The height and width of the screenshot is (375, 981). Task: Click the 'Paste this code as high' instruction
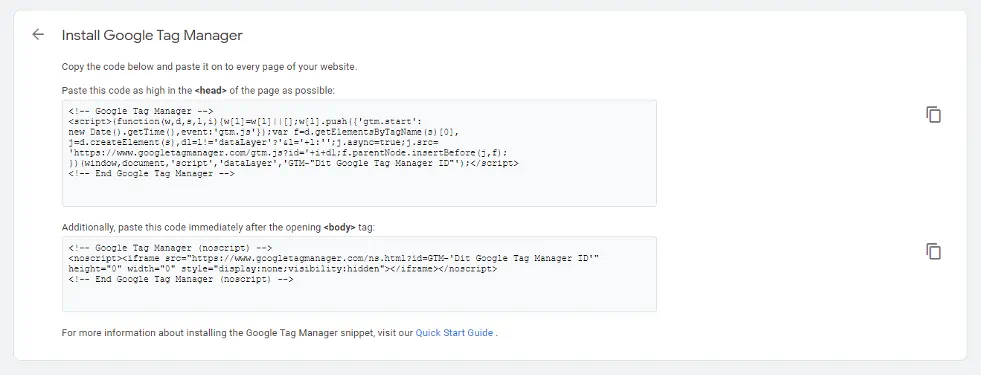tap(198, 90)
